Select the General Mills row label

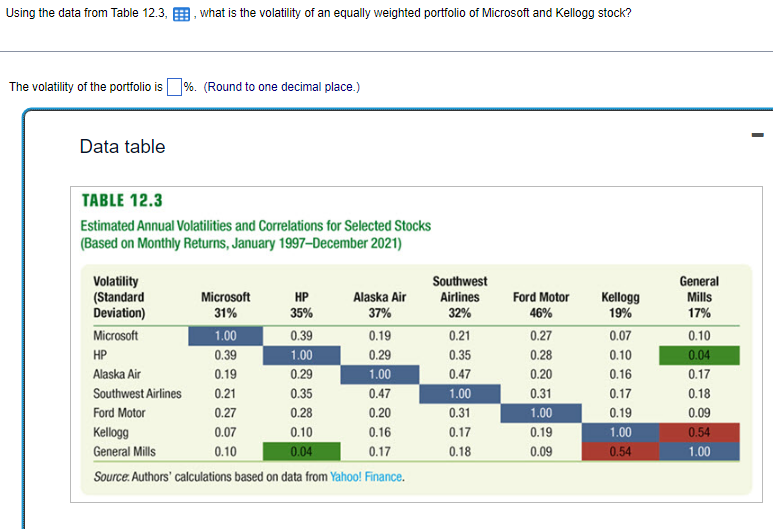124,452
